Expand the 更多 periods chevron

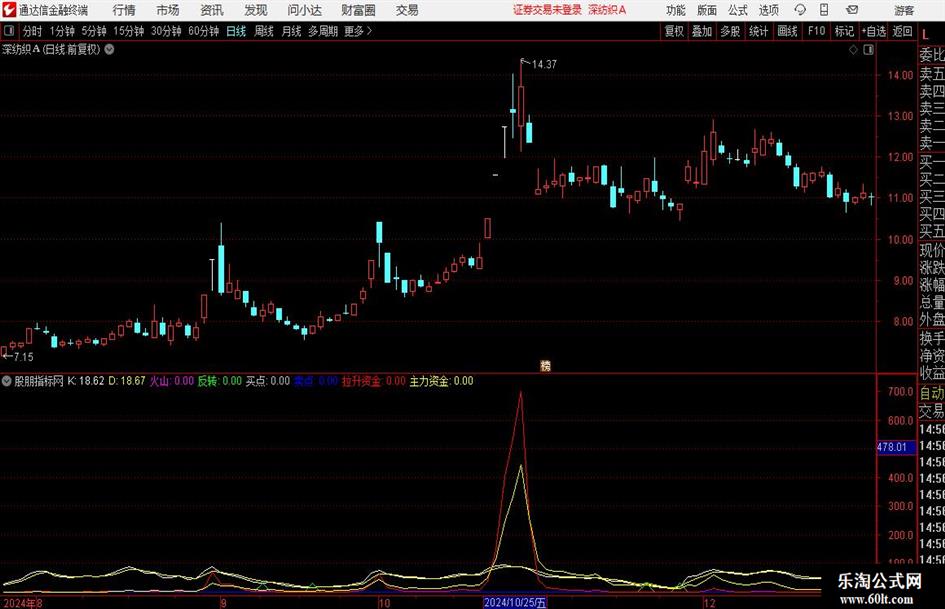tap(369, 31)
